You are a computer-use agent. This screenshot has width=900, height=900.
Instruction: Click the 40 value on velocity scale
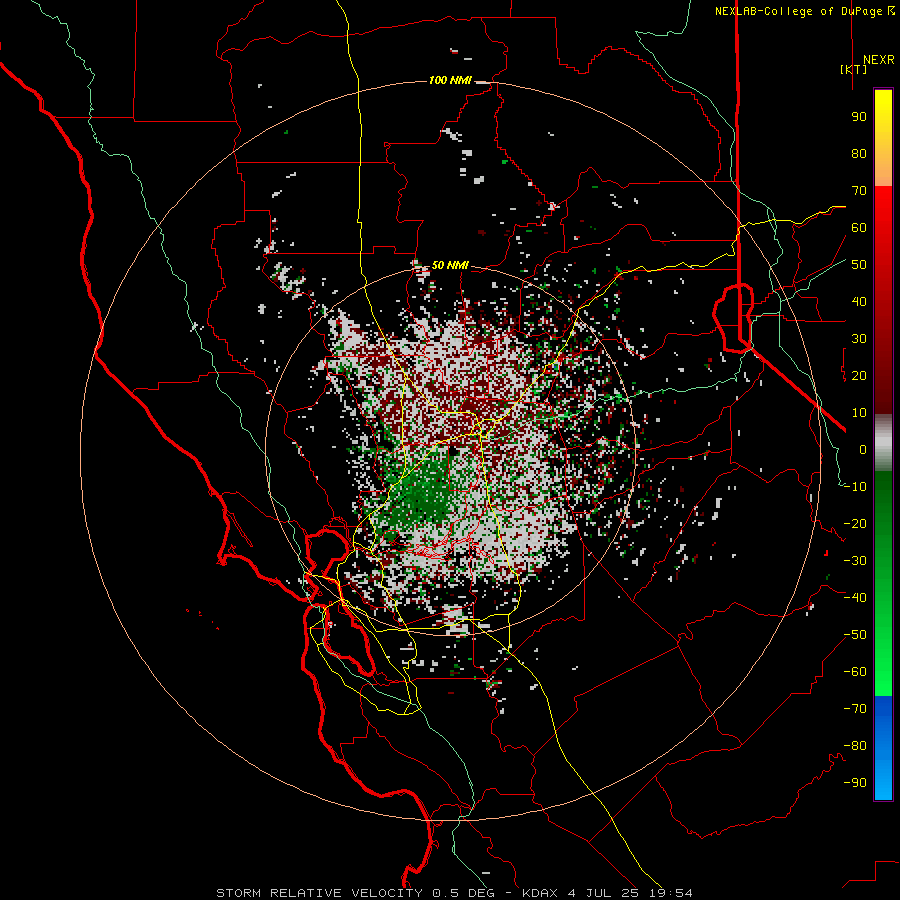pos(859,302)
